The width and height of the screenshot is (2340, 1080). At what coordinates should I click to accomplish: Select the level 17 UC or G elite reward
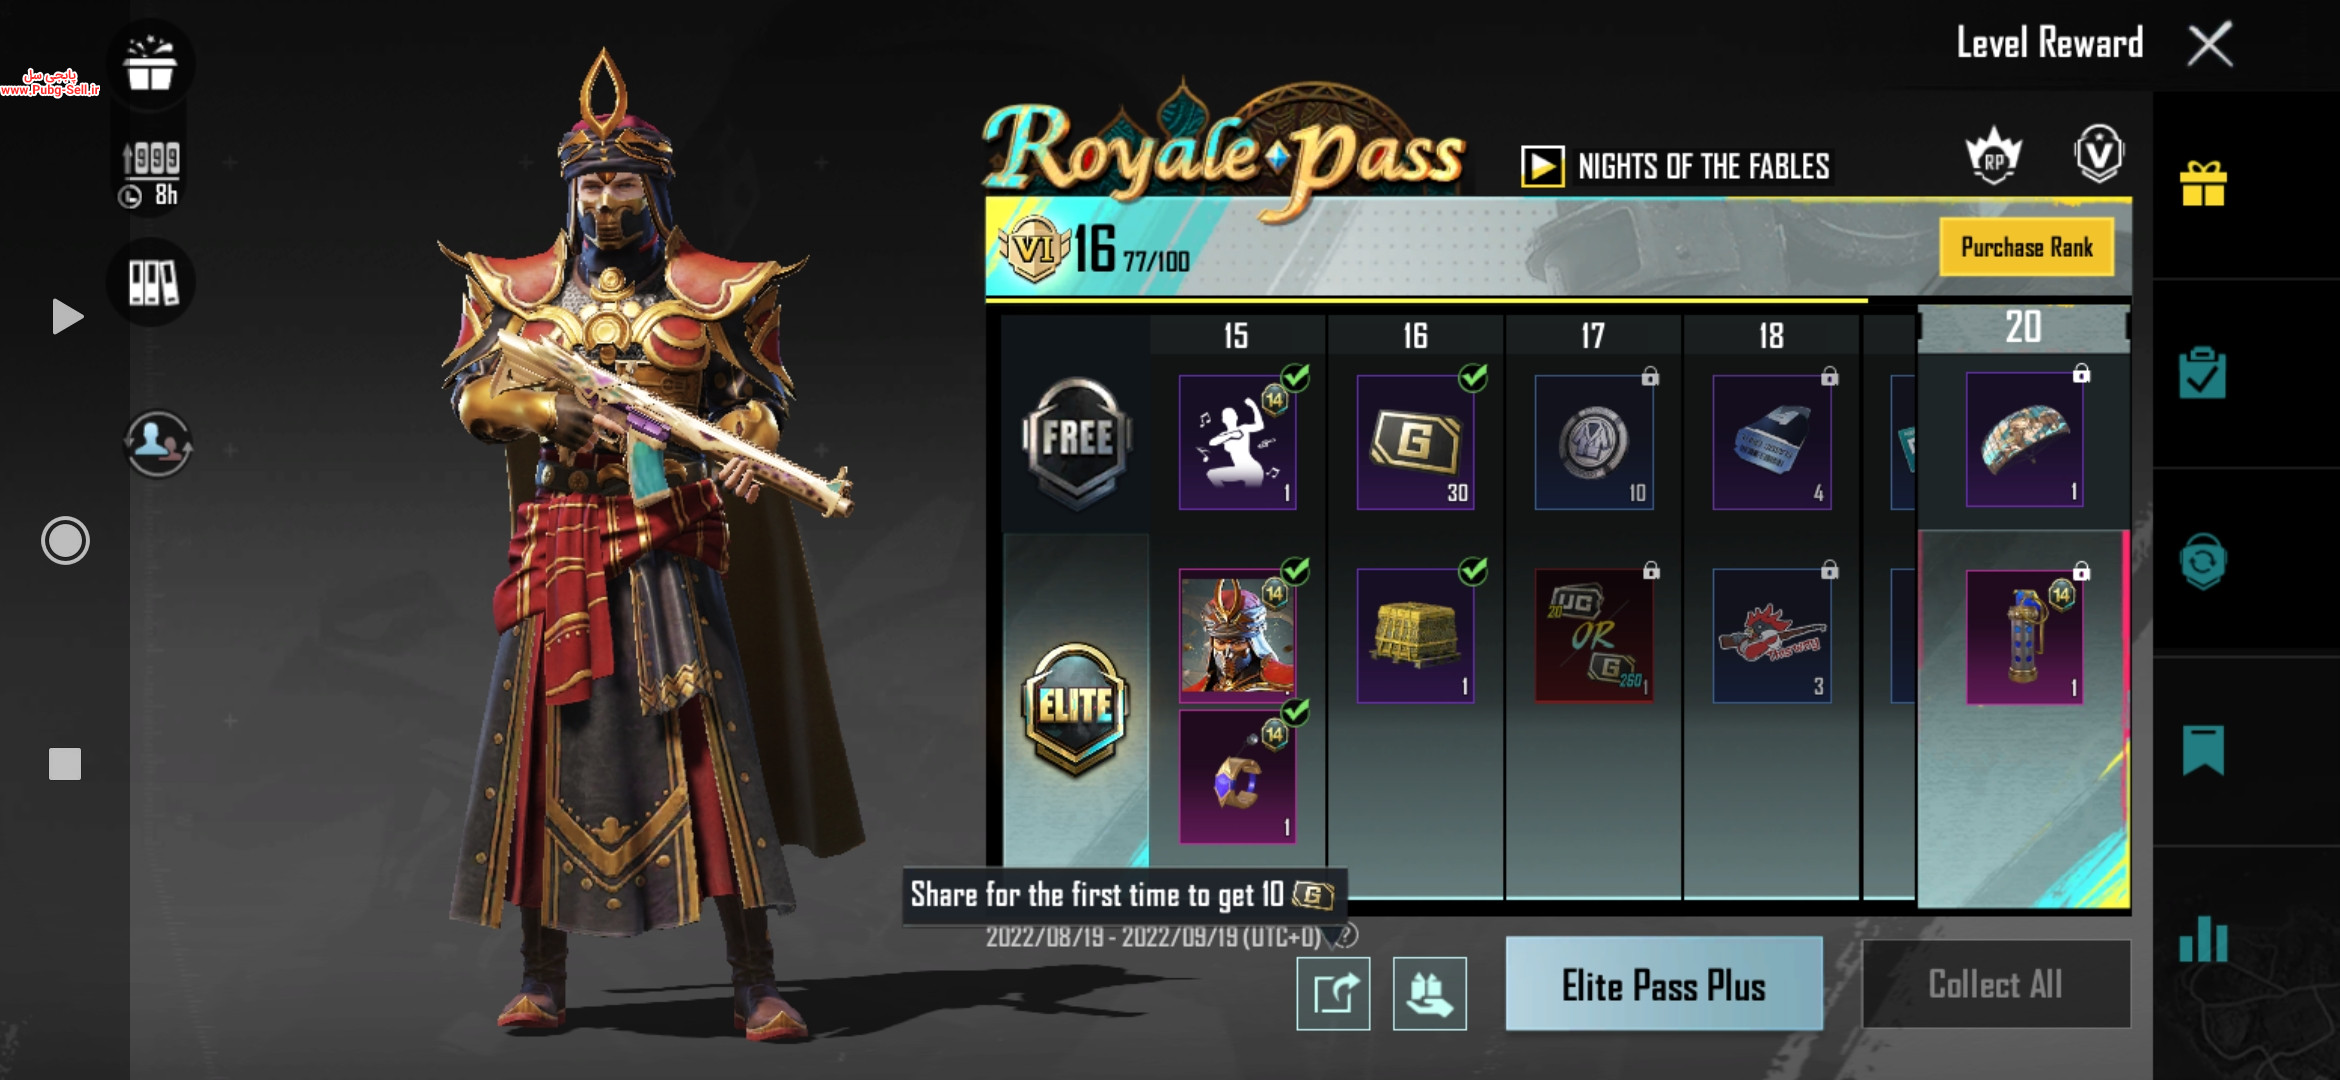tap(1594, 636)
